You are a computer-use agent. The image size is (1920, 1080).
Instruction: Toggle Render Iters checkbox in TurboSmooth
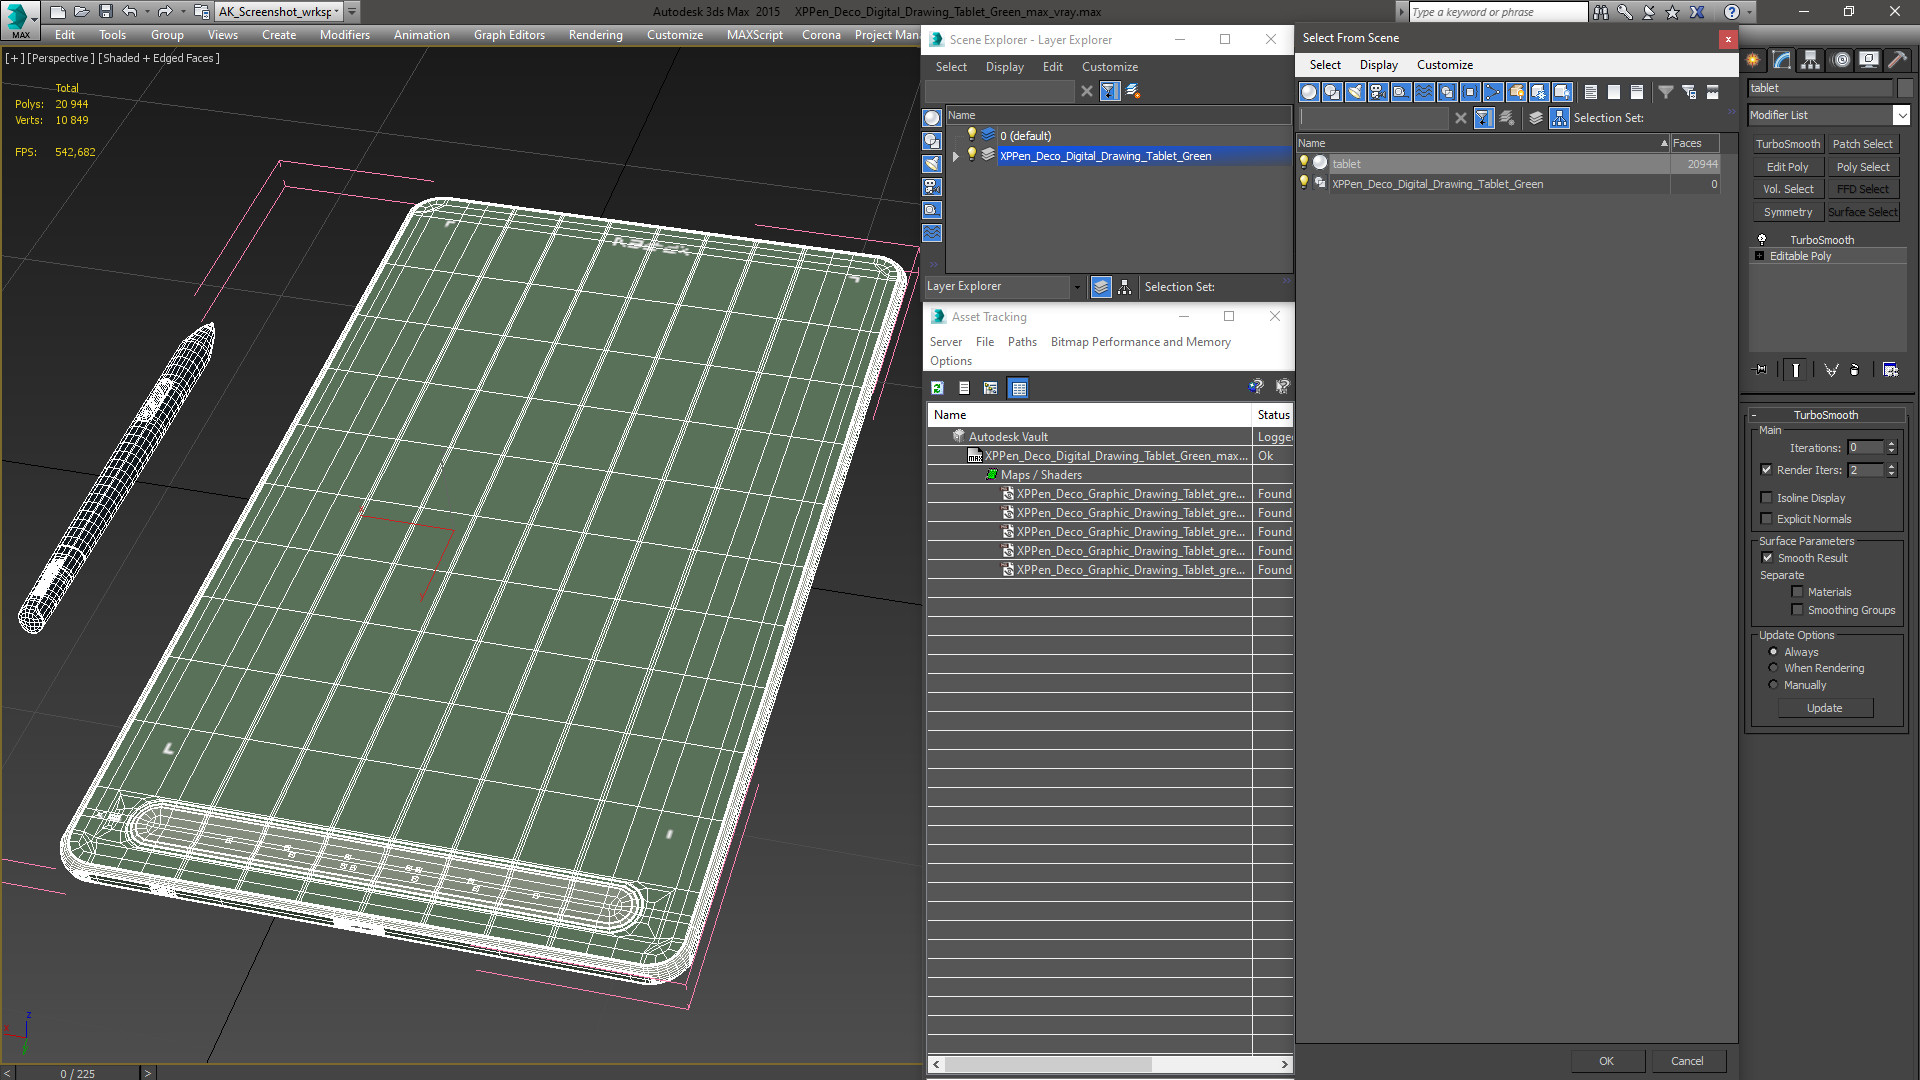1766,470
